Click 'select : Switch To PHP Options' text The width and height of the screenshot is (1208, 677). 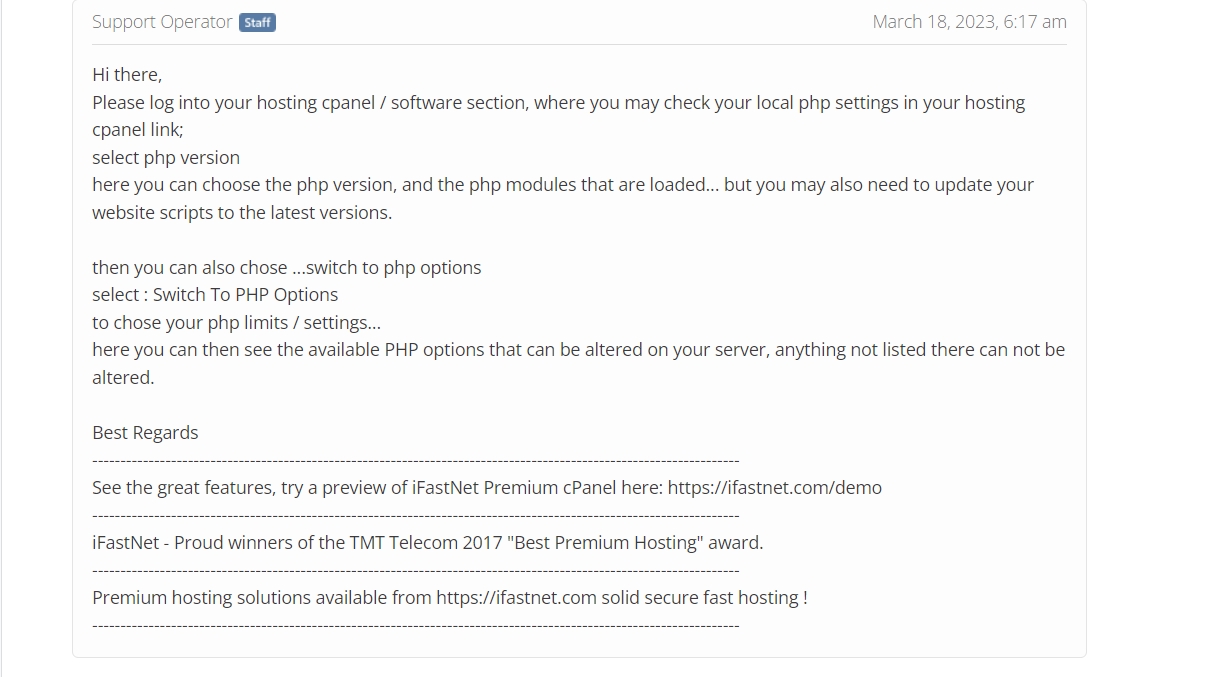(x=215, y=295)
